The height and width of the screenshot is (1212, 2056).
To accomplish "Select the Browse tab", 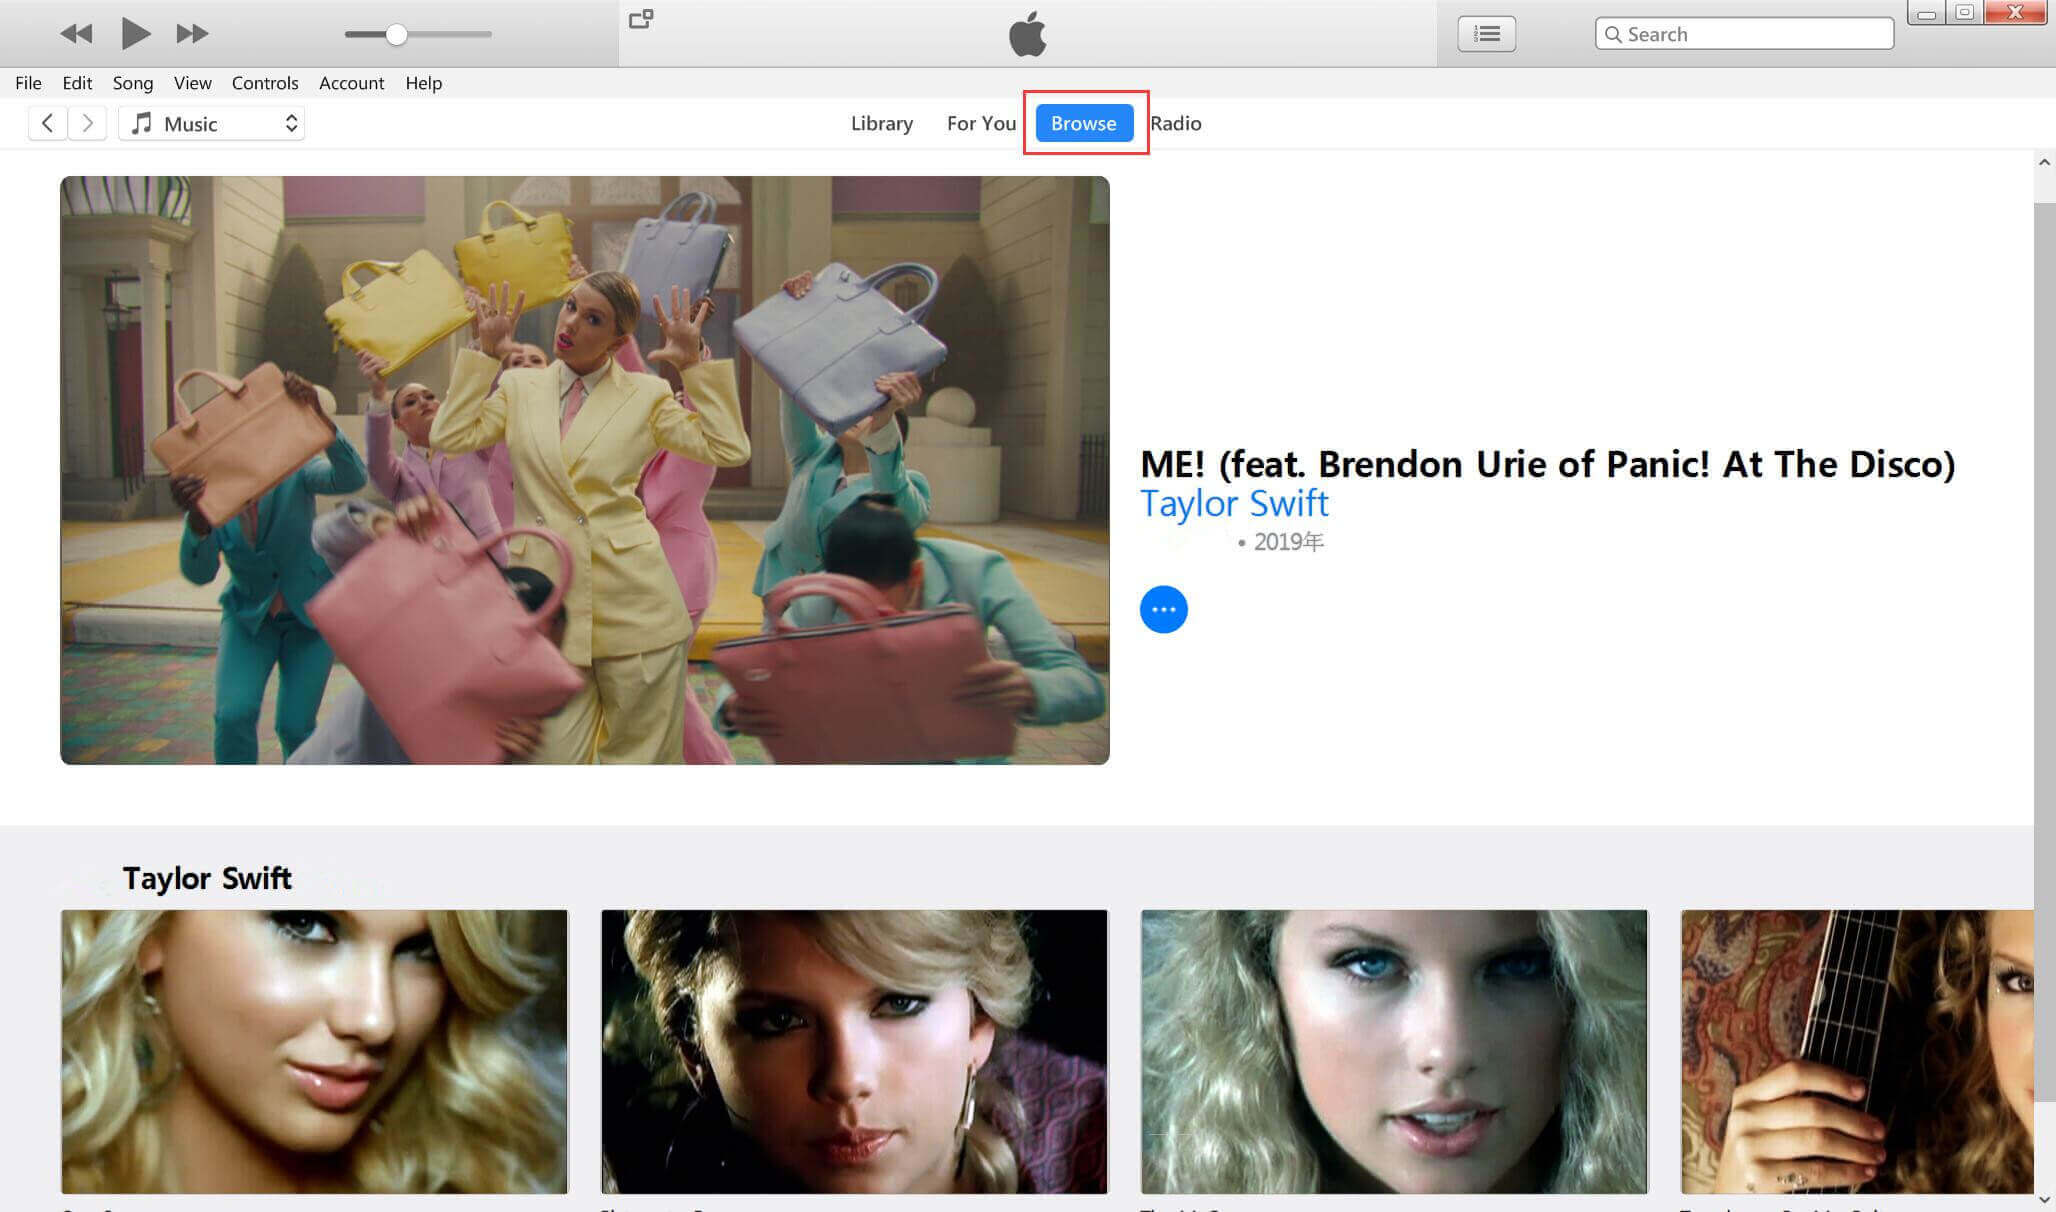I will coord(1084,123).
